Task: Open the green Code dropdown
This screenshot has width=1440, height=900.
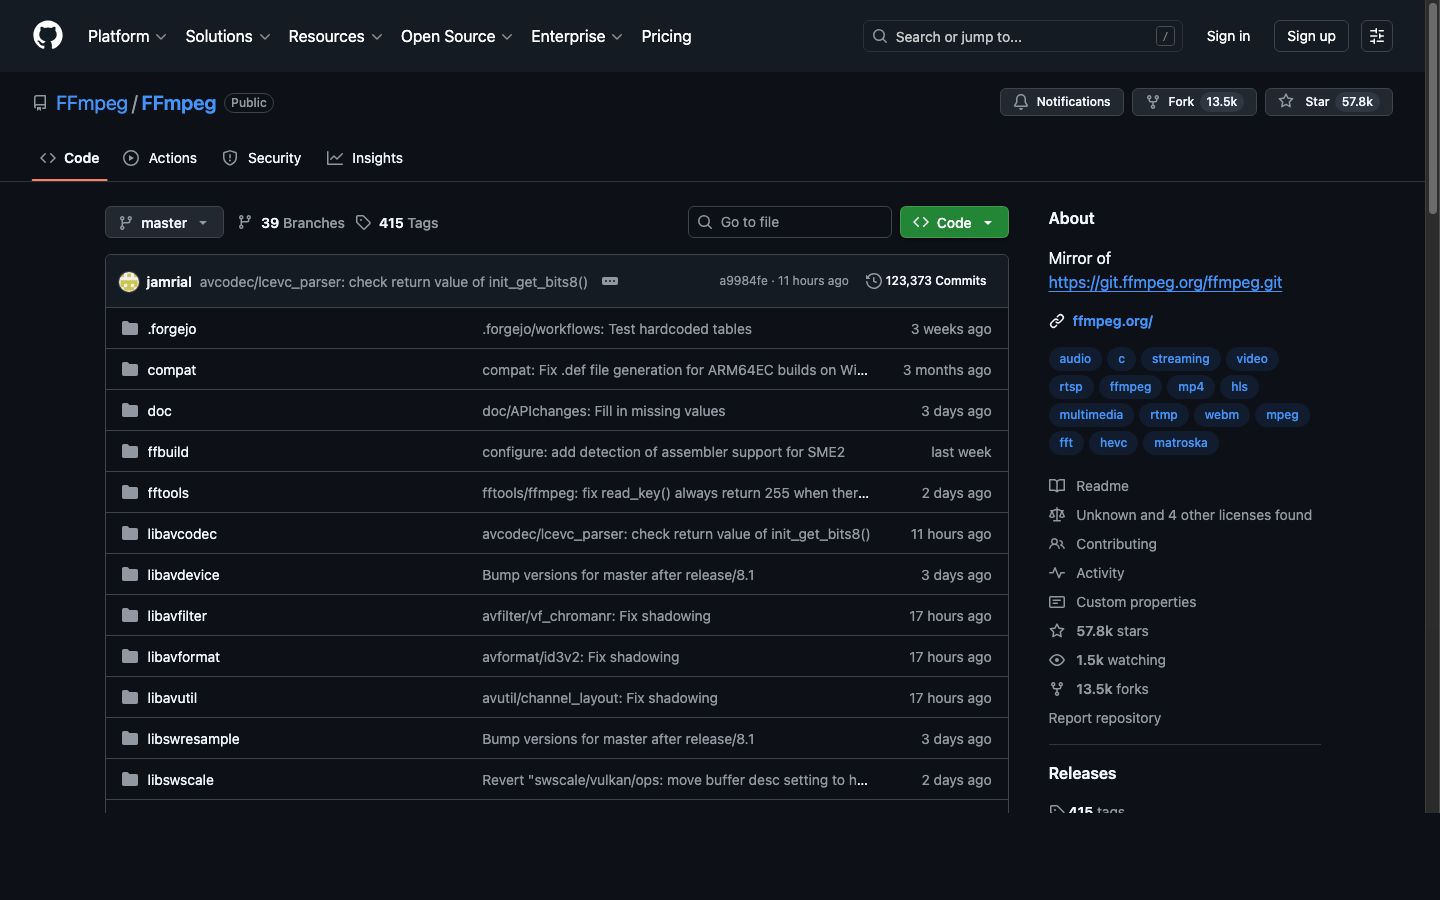Action: [953, 222]
